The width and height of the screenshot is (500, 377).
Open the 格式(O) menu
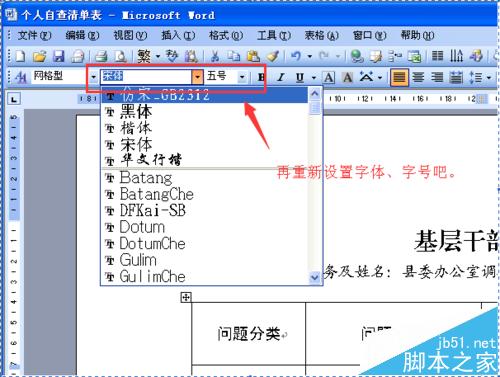coord(226,35)
